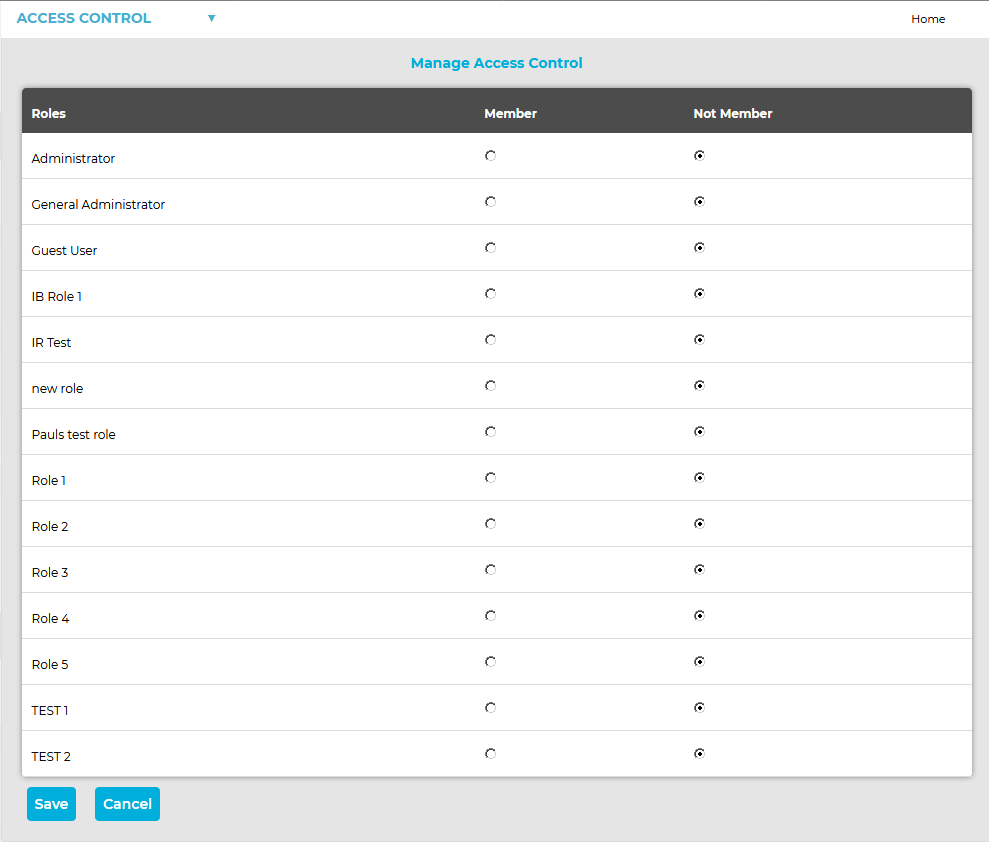Set Role 1 as Not Member
This screenshot has width=989, height=842.
point(699,478)
